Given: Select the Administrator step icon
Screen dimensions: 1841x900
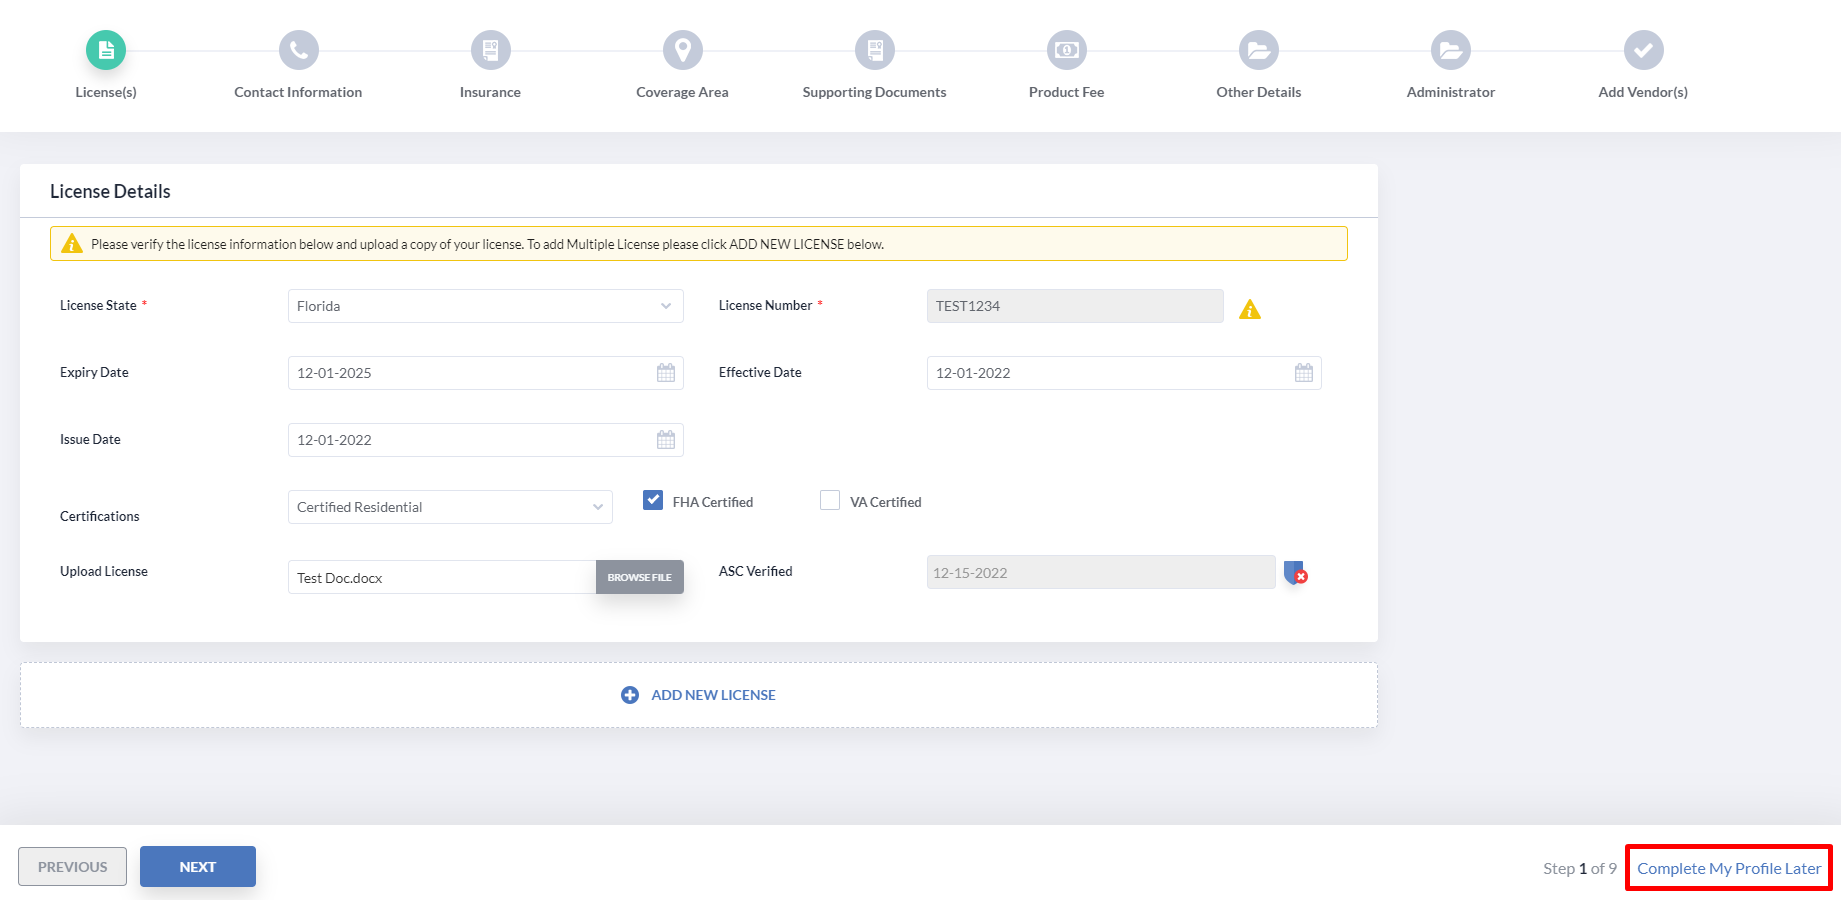Looking at the screenshot, I should coord(1449,49).
